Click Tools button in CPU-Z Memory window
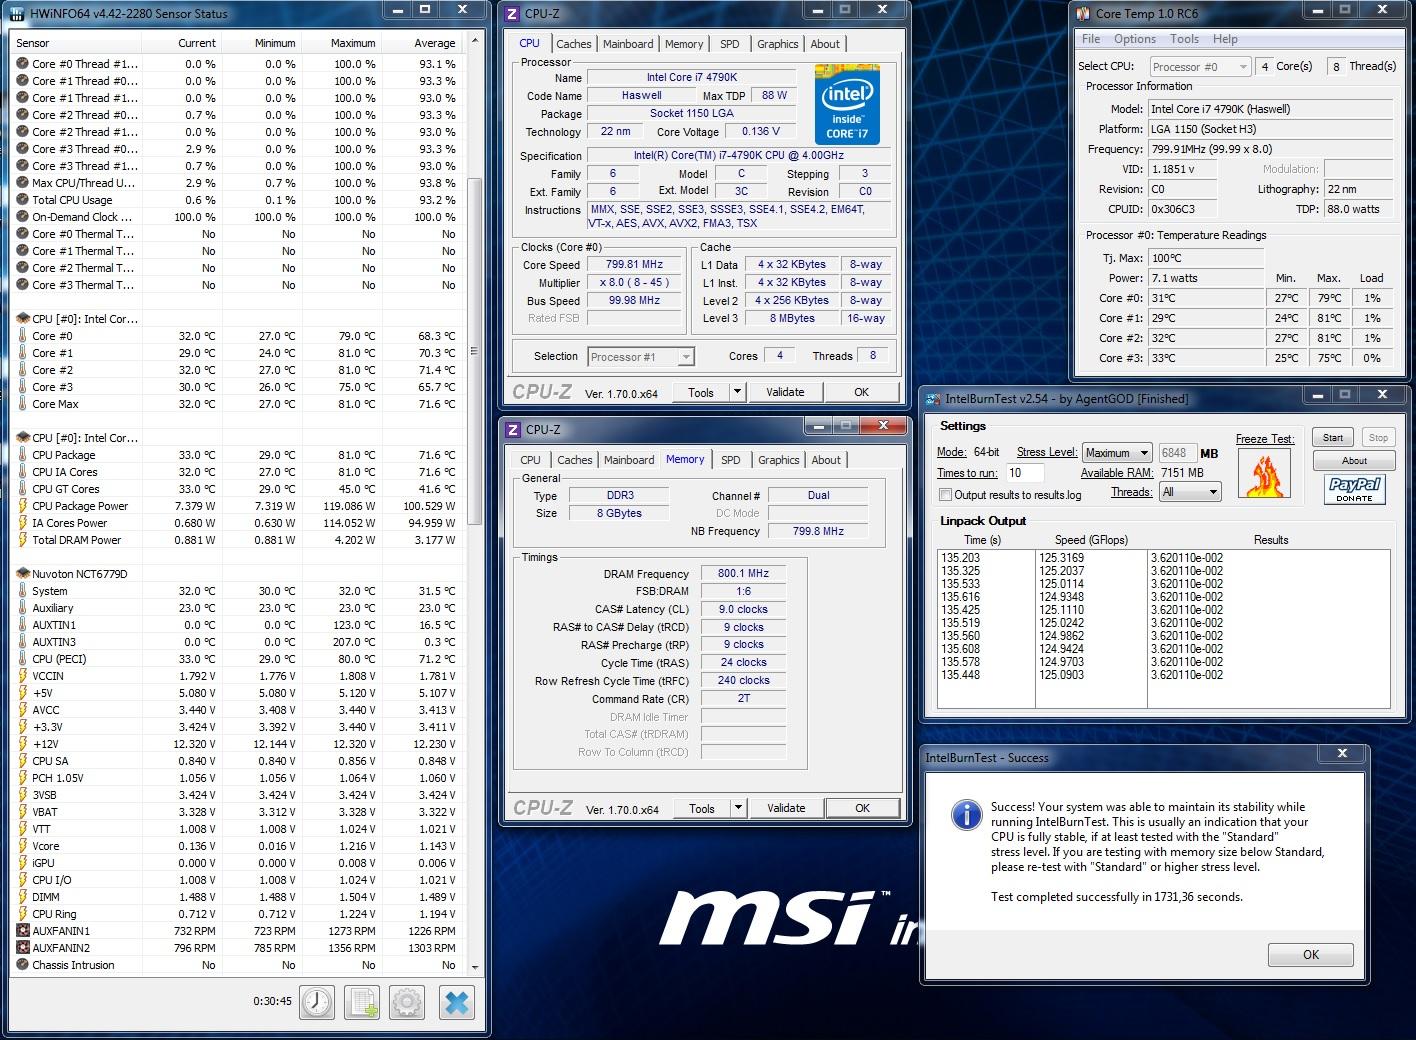This screenshot has width=1416, height=1040. click(702, 808)
